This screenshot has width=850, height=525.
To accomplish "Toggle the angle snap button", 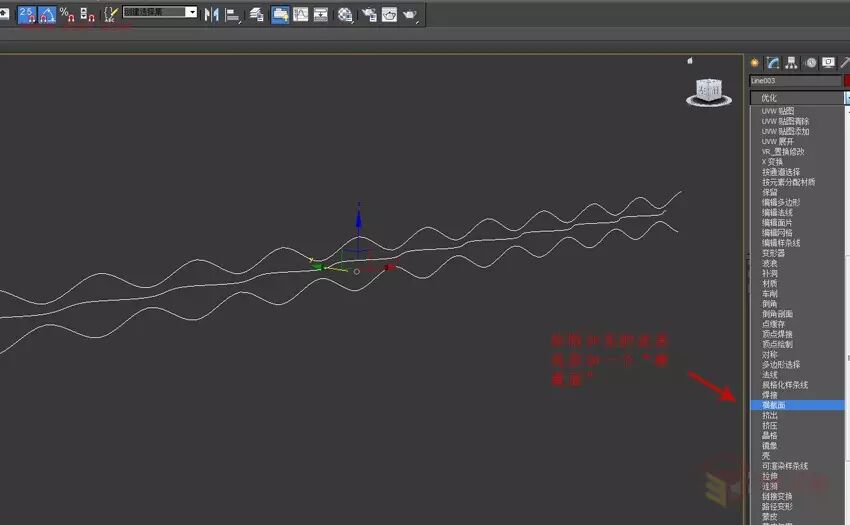I will tap(47, 14).
